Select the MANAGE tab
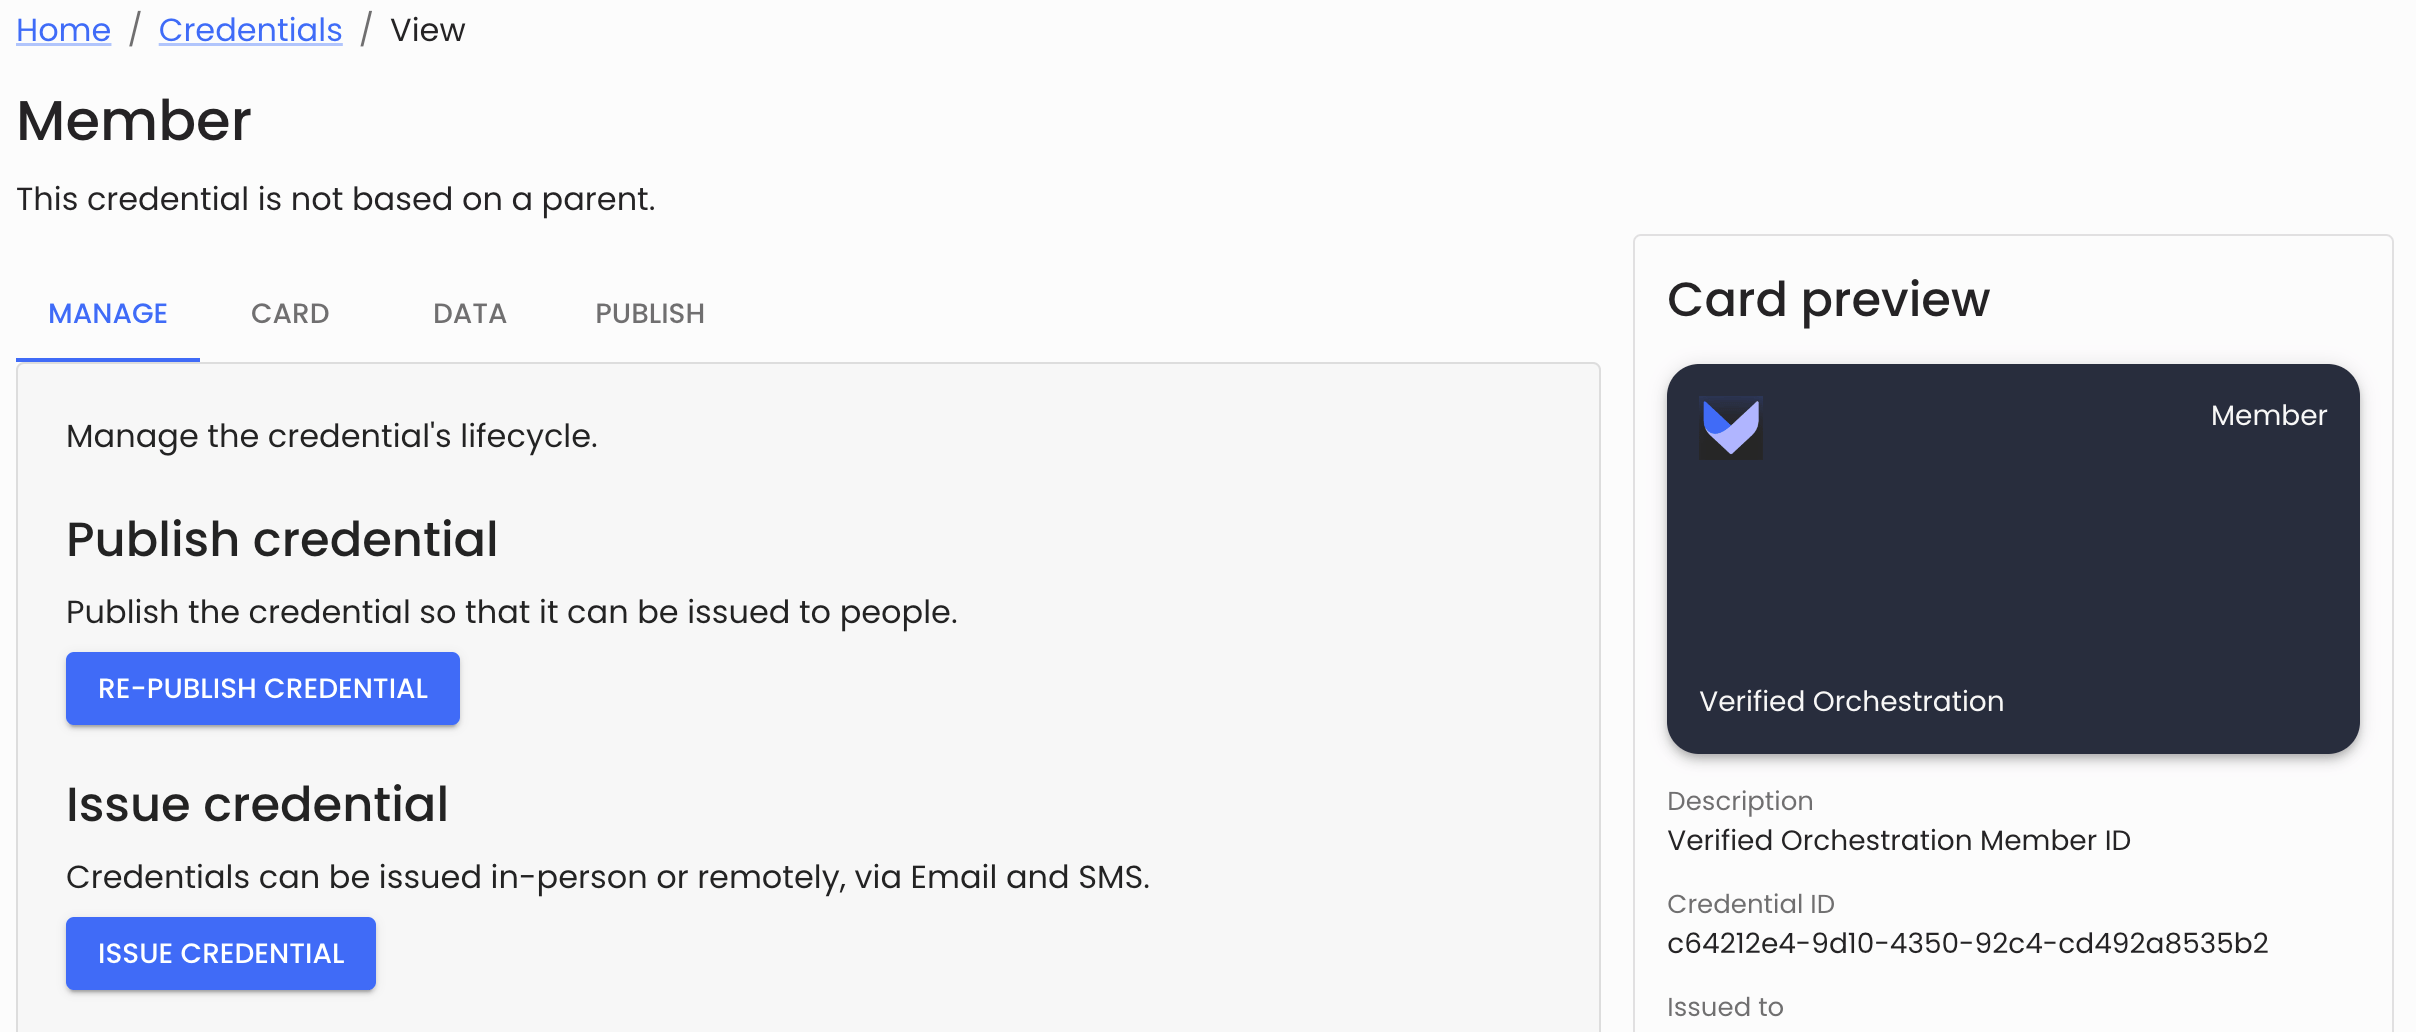This screenshot has width=2416, height=1032. 107,313
